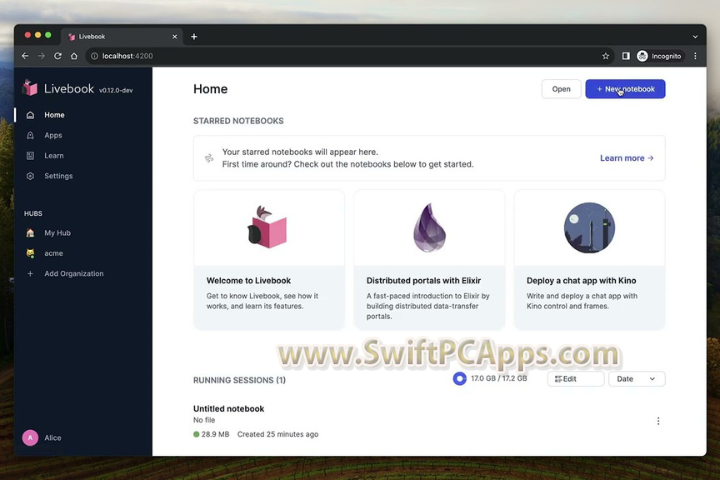Click the 'RUNNING SESSIONS (1)' heading
This screenshot has width=720, height=480.
click(239, 380)
